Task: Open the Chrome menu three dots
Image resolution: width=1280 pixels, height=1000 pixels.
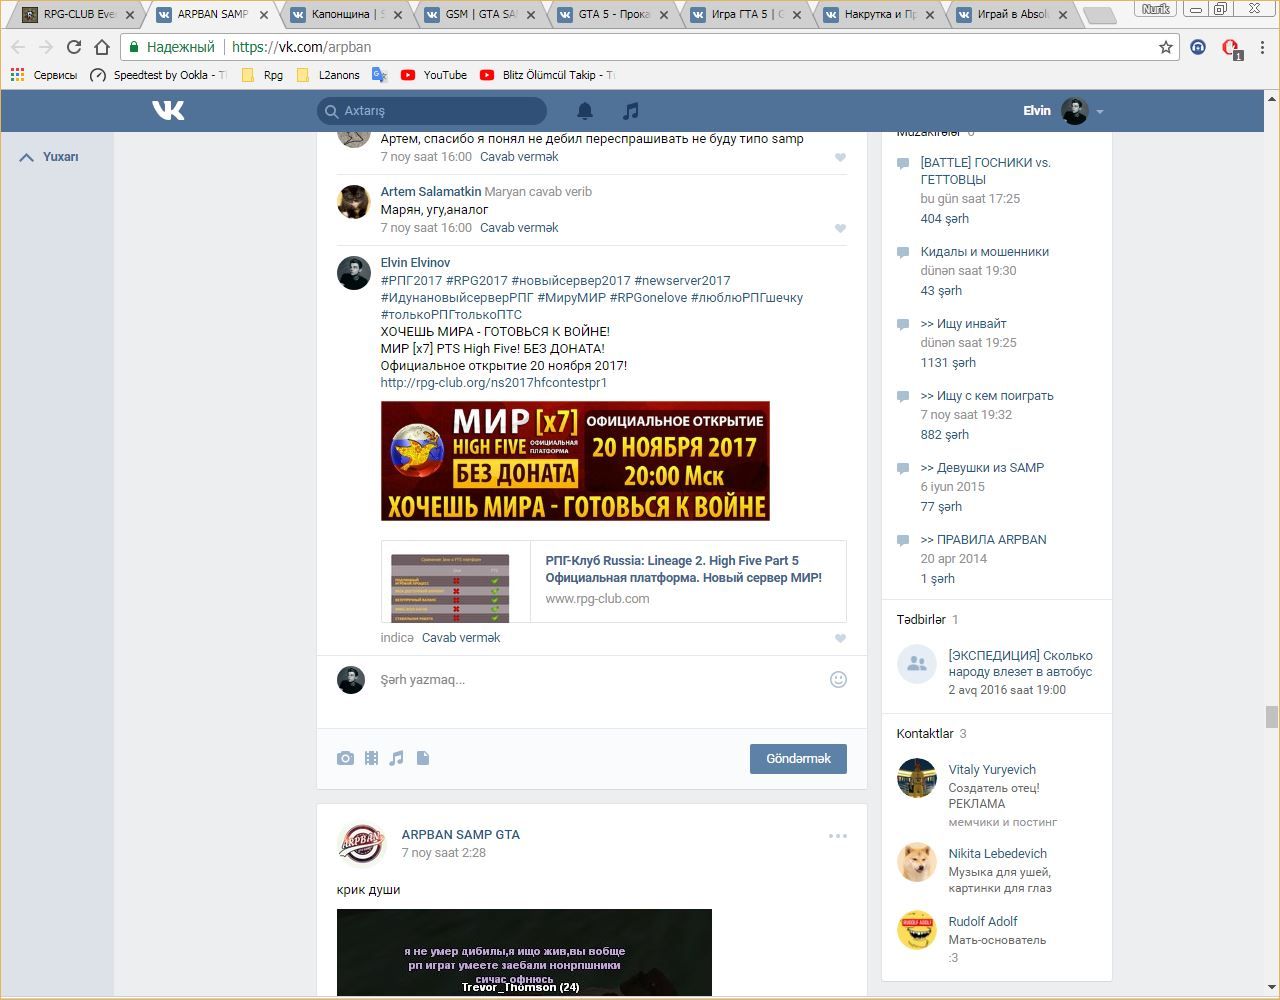Action: click(1264, 47)
